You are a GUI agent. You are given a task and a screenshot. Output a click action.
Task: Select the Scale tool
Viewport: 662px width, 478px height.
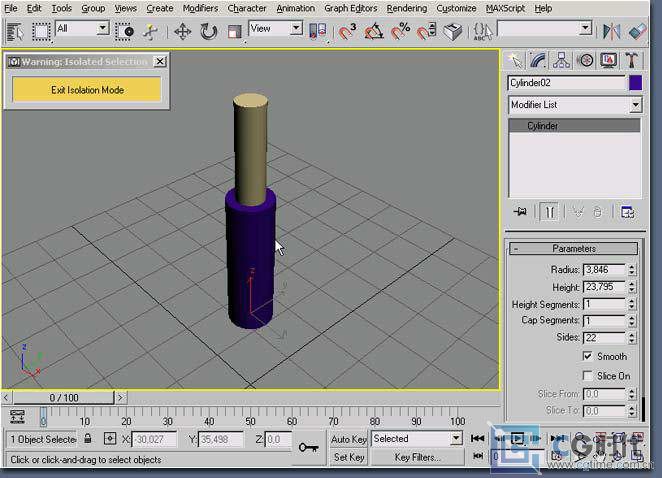click(x=234, y=32)
